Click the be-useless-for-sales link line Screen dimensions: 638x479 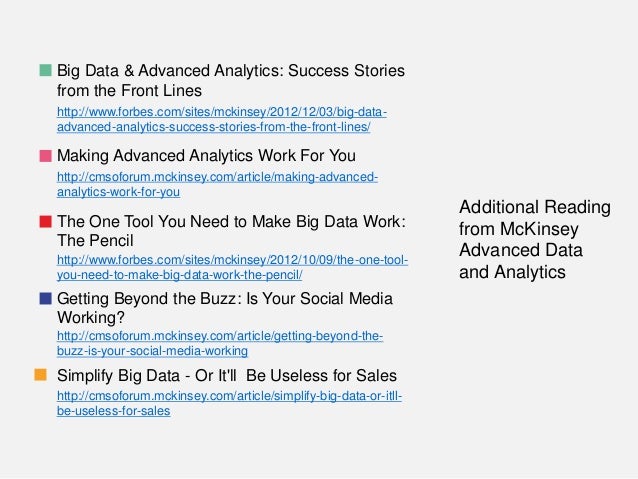[x=114, y=411]
